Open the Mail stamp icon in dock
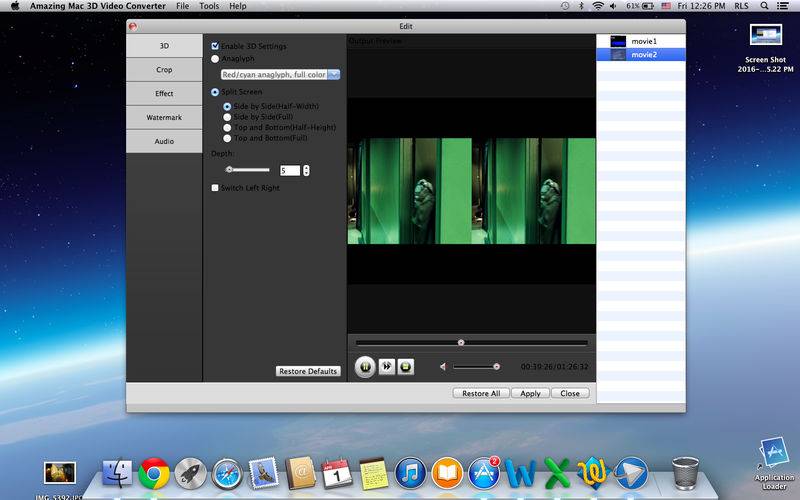 click(264, 473)
